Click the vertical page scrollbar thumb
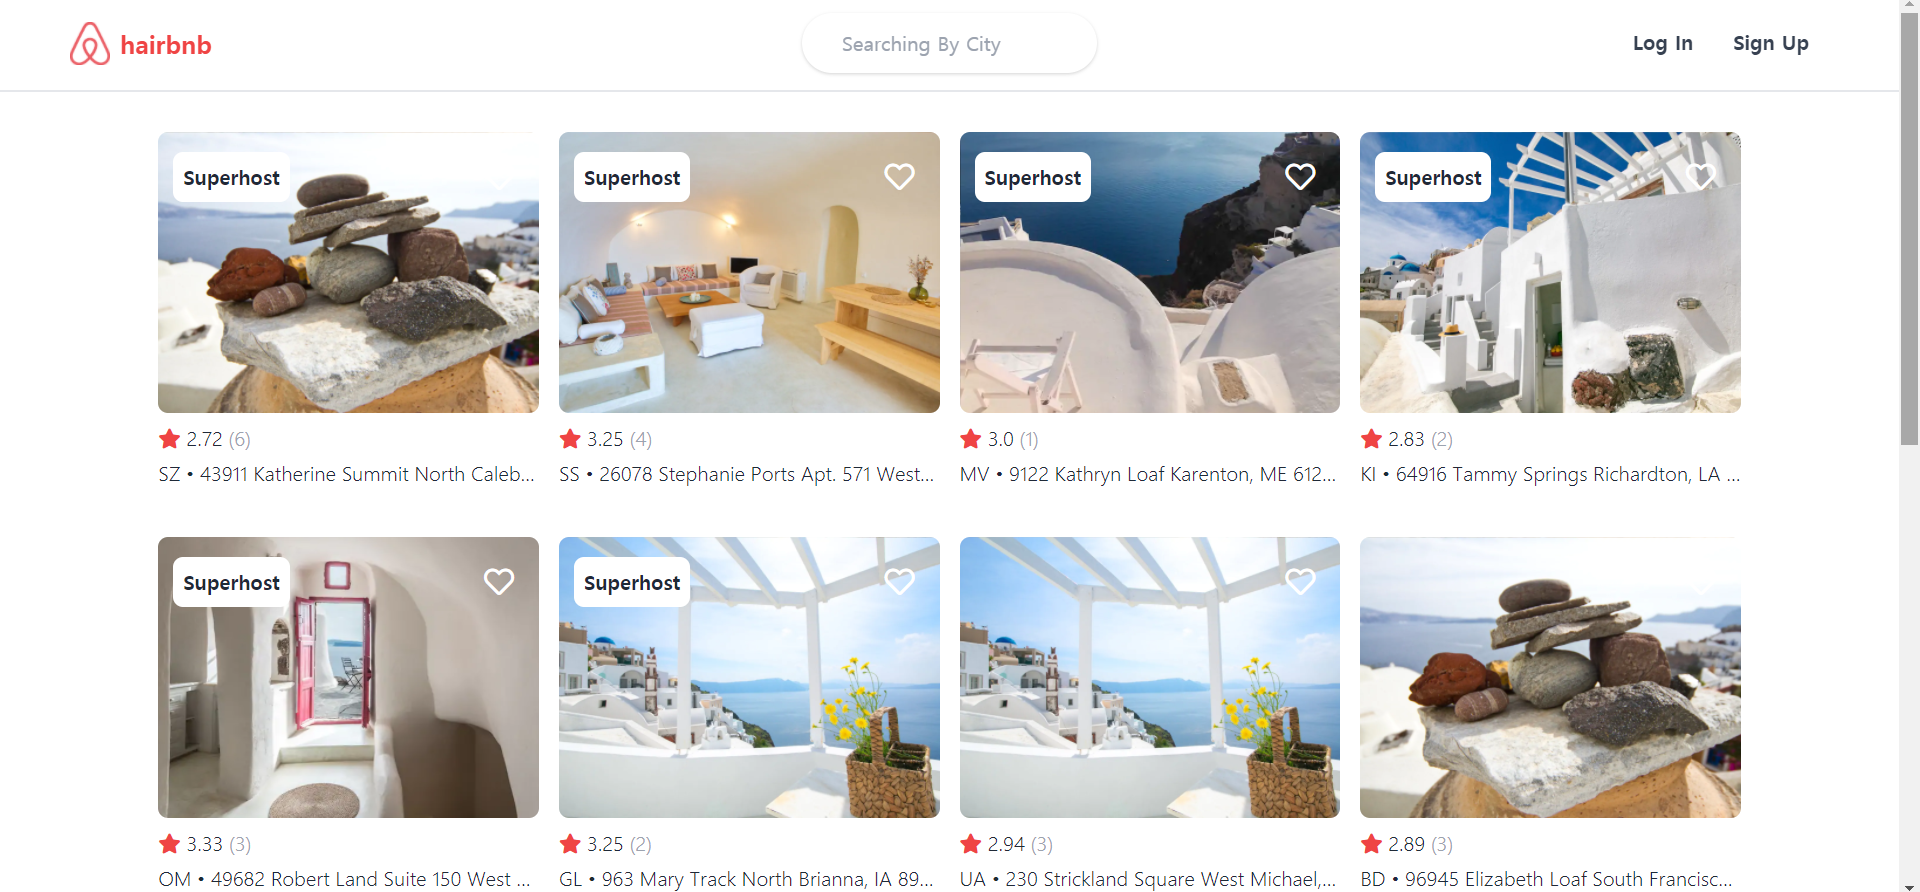The width and height of the screenshot is (1920, 892). pyautogui.click(x=1909, y=228)
